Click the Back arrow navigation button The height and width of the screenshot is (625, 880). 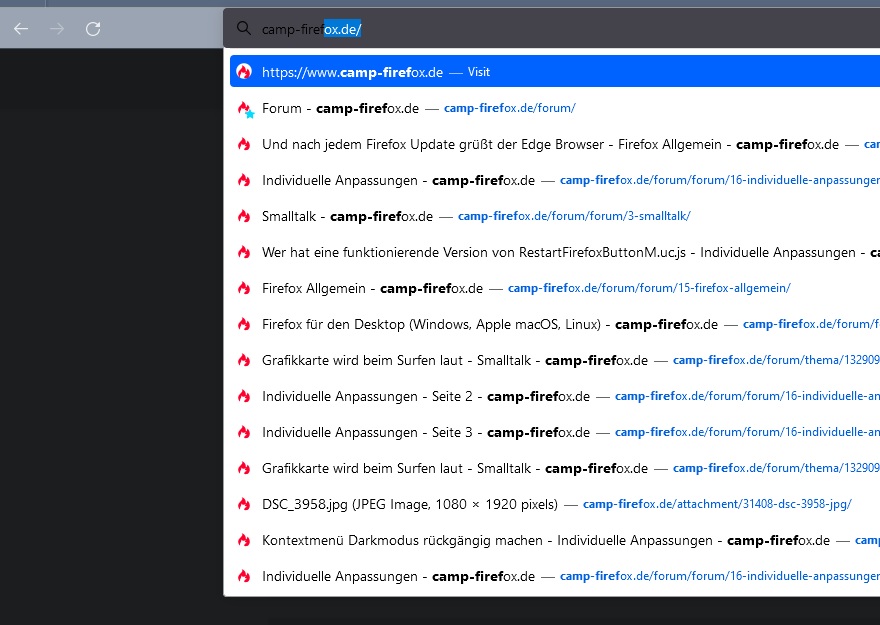[x=21, y=29]
